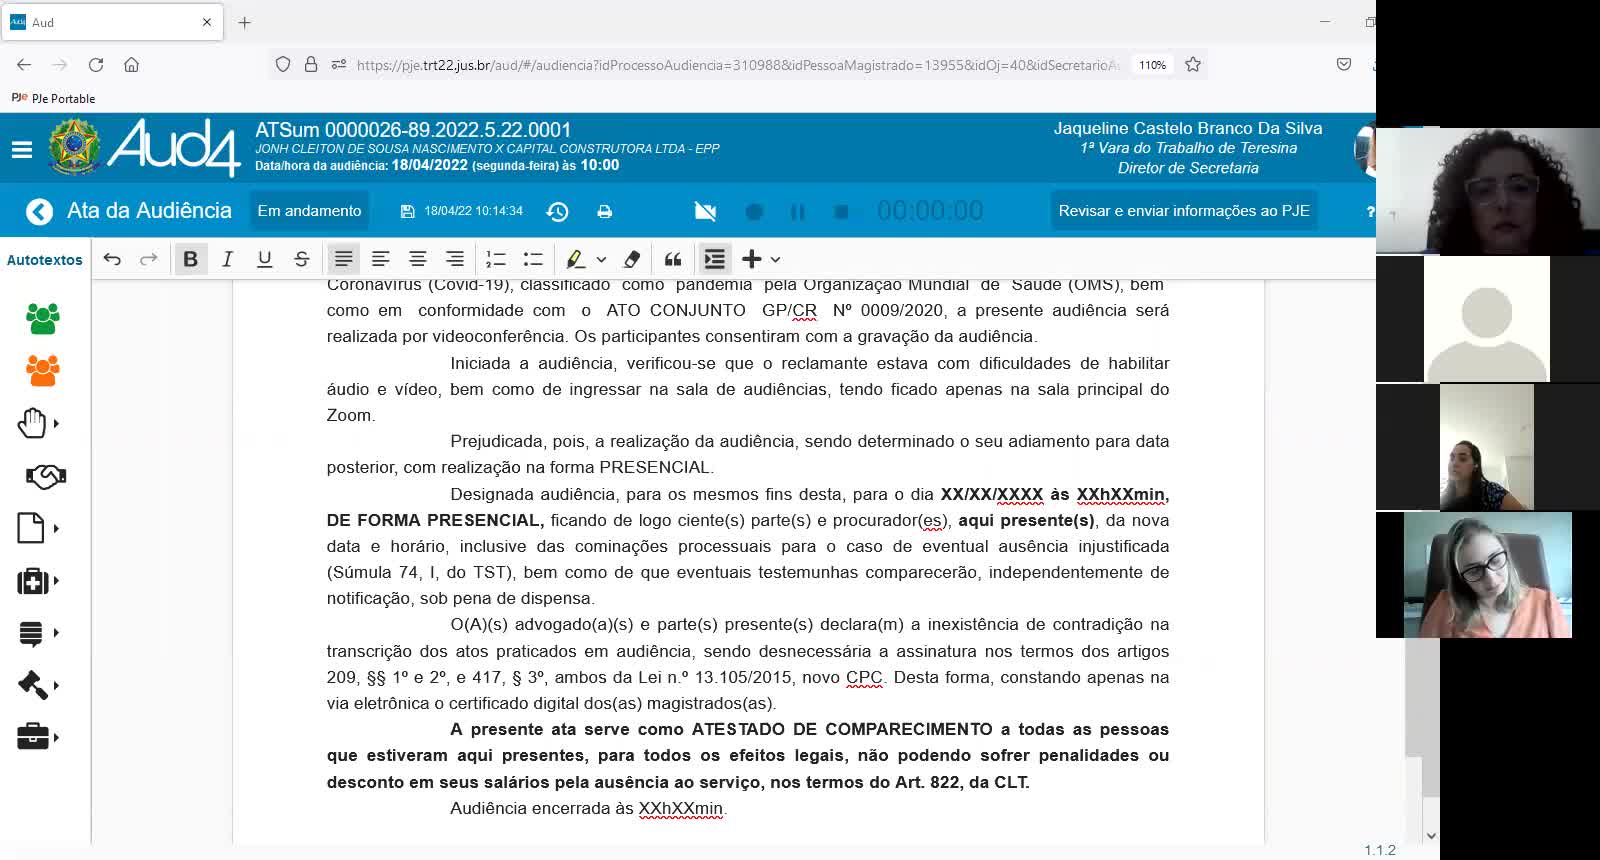The image size is (1600, 860).
Task: Align text to the left
Action: tap(380, 259)
